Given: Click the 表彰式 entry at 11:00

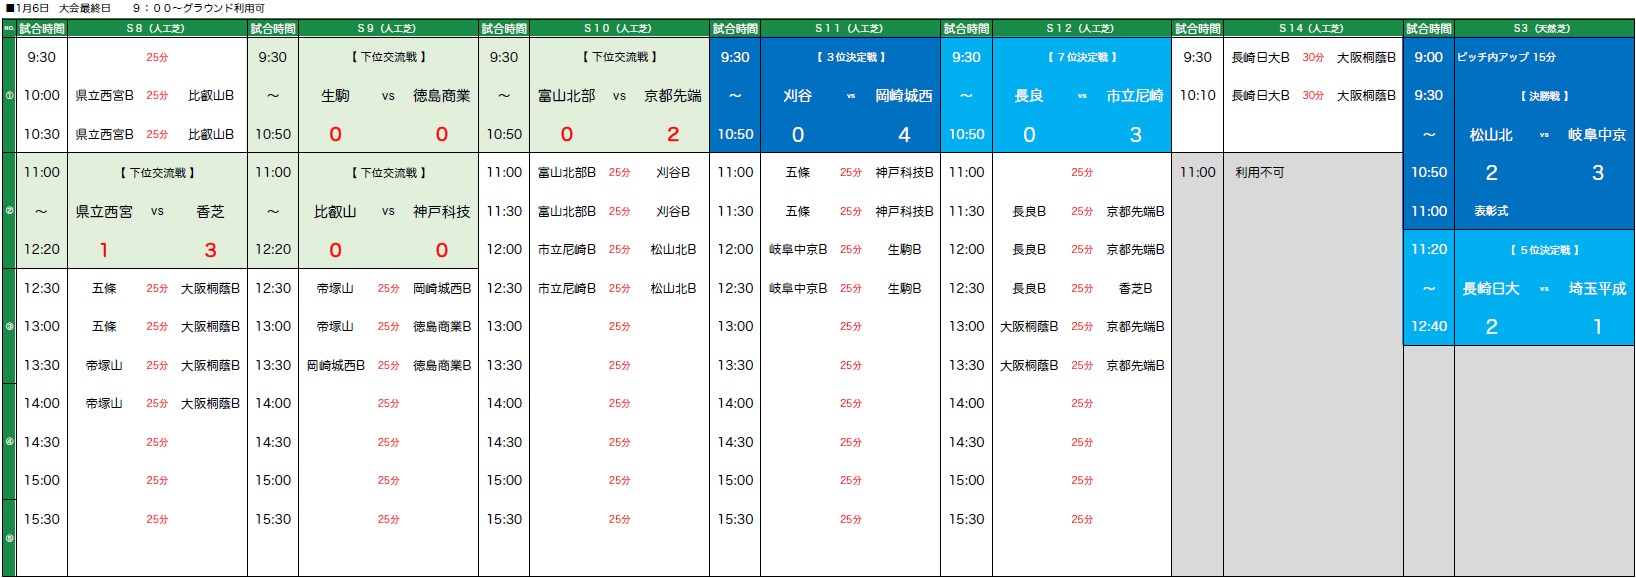Looking at the screenshot, I should tap(1490, 212).
